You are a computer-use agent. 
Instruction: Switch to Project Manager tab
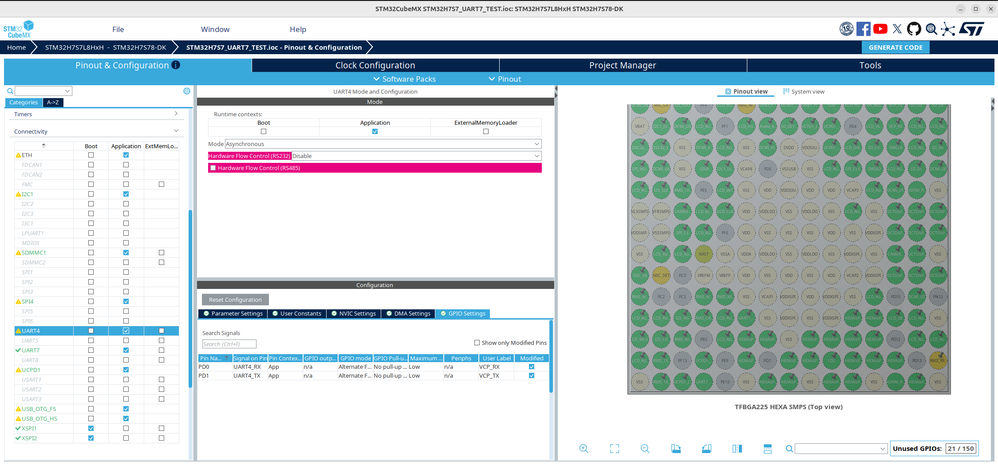point(622,65)
